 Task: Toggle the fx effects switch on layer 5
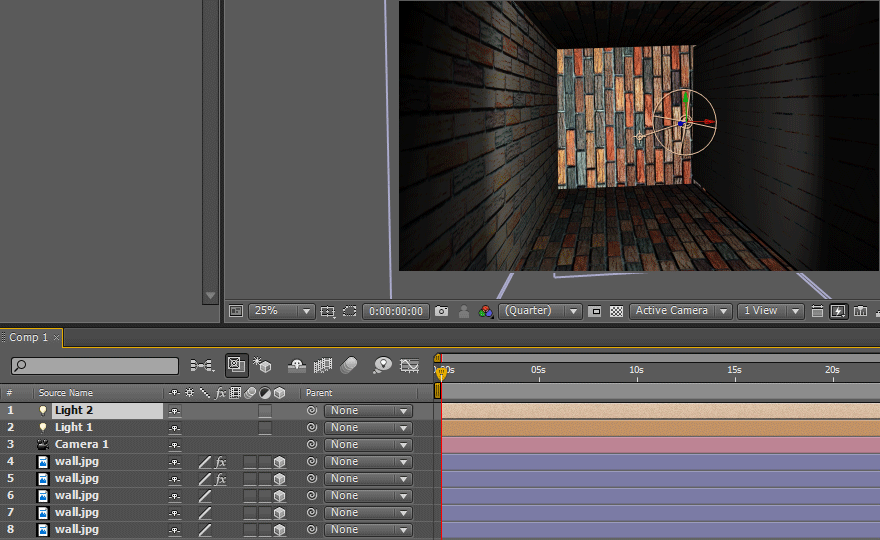pyautogui.click(x=221, y=479)
